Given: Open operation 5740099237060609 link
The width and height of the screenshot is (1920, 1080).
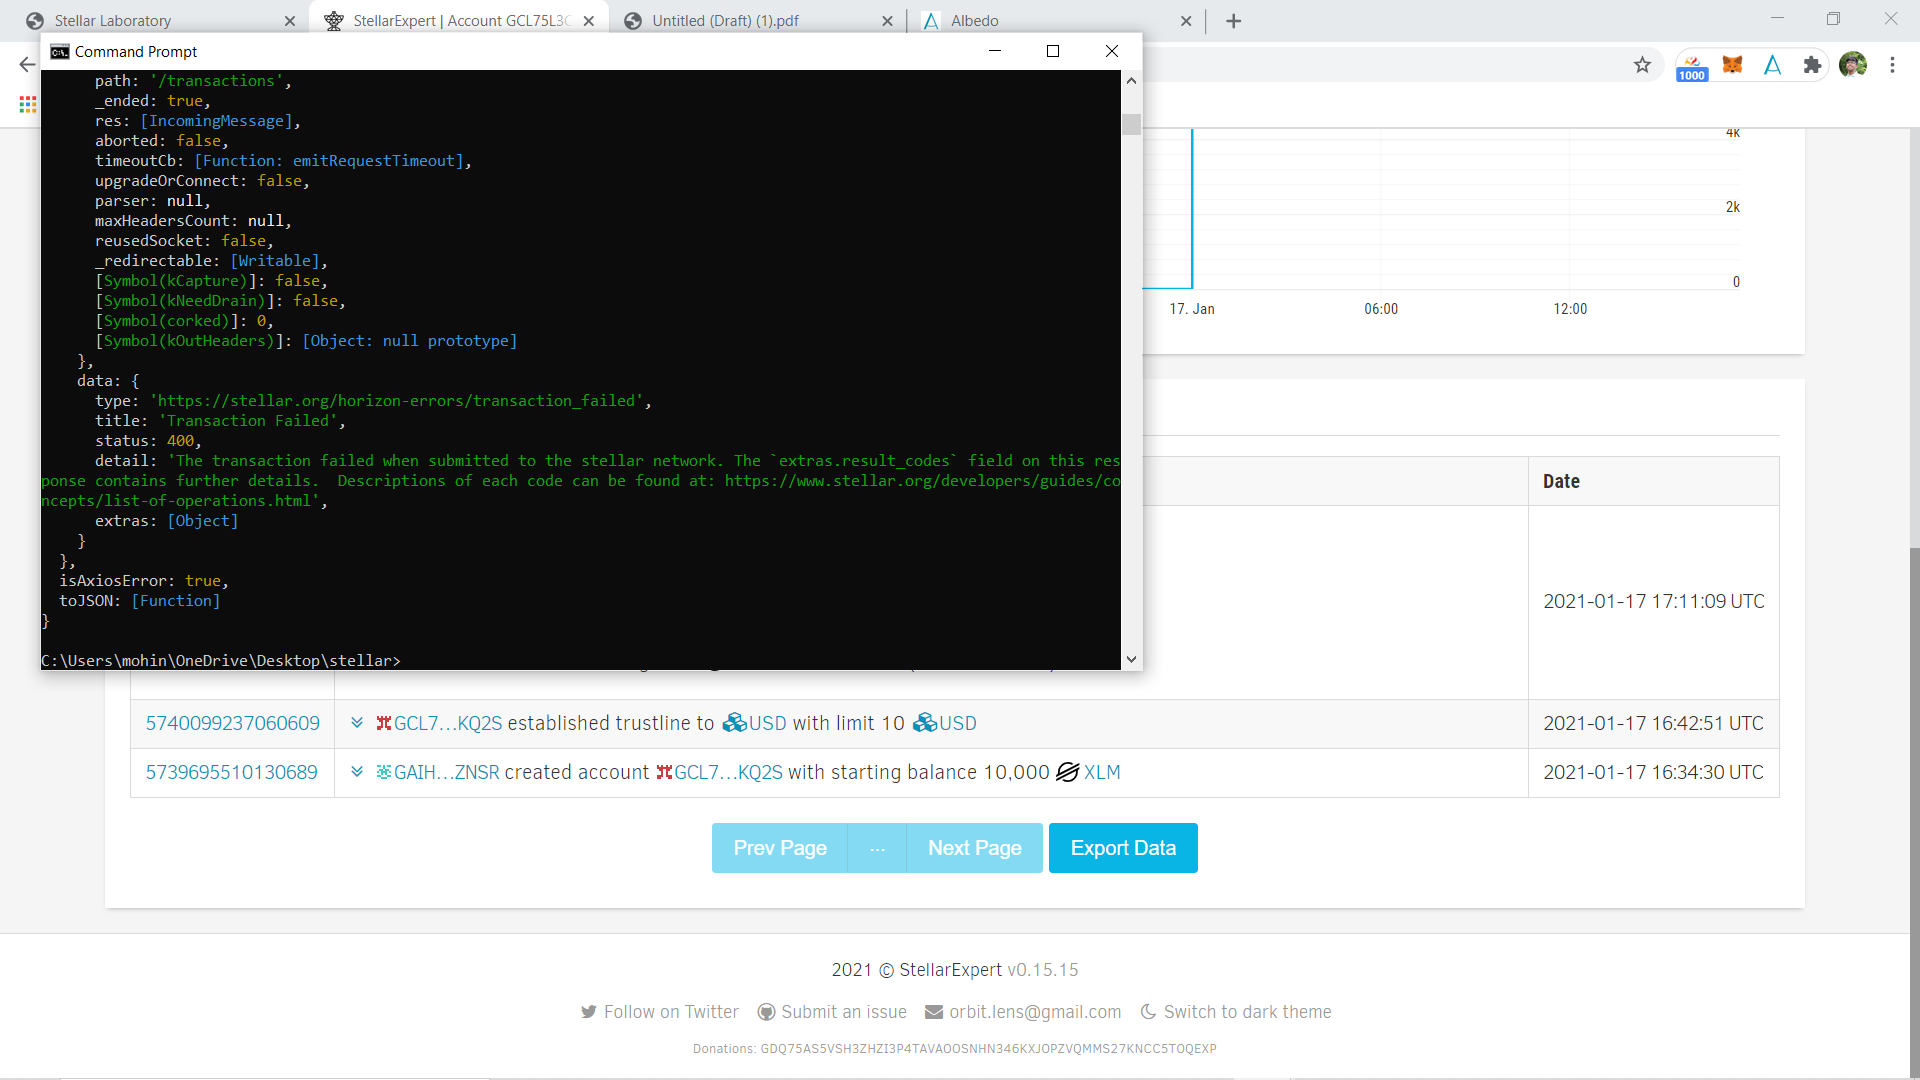Looking at the screenshot, I should click(x=233, y=723).
